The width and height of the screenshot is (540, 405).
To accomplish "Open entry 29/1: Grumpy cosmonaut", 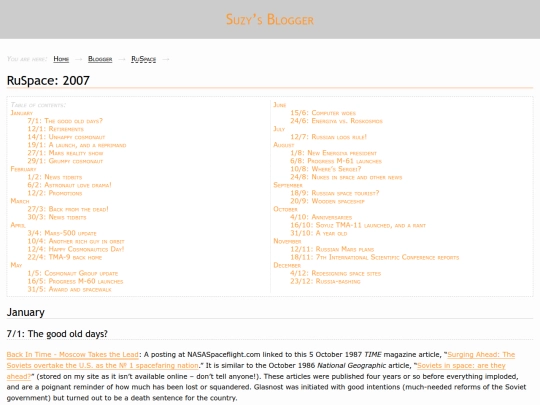I will [65, 161].
